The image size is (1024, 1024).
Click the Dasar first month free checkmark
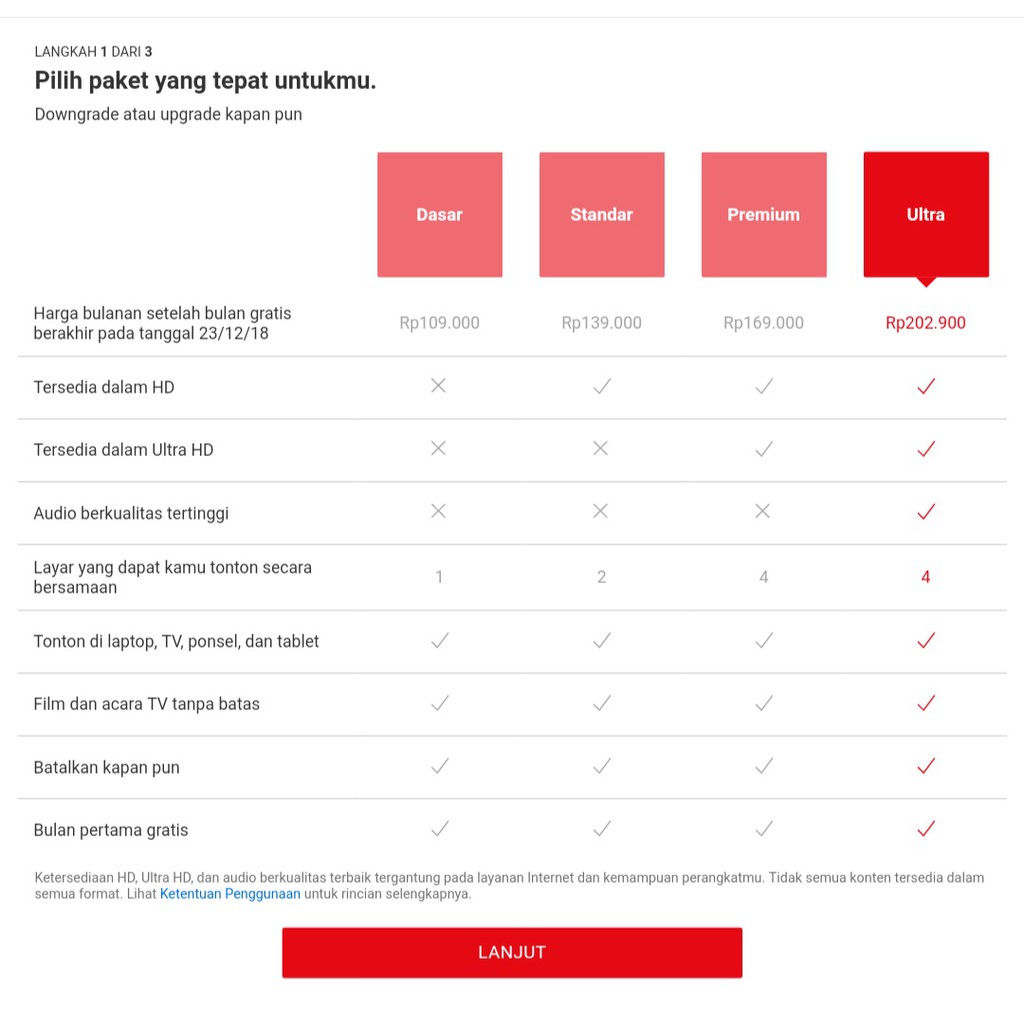(440, 829)
